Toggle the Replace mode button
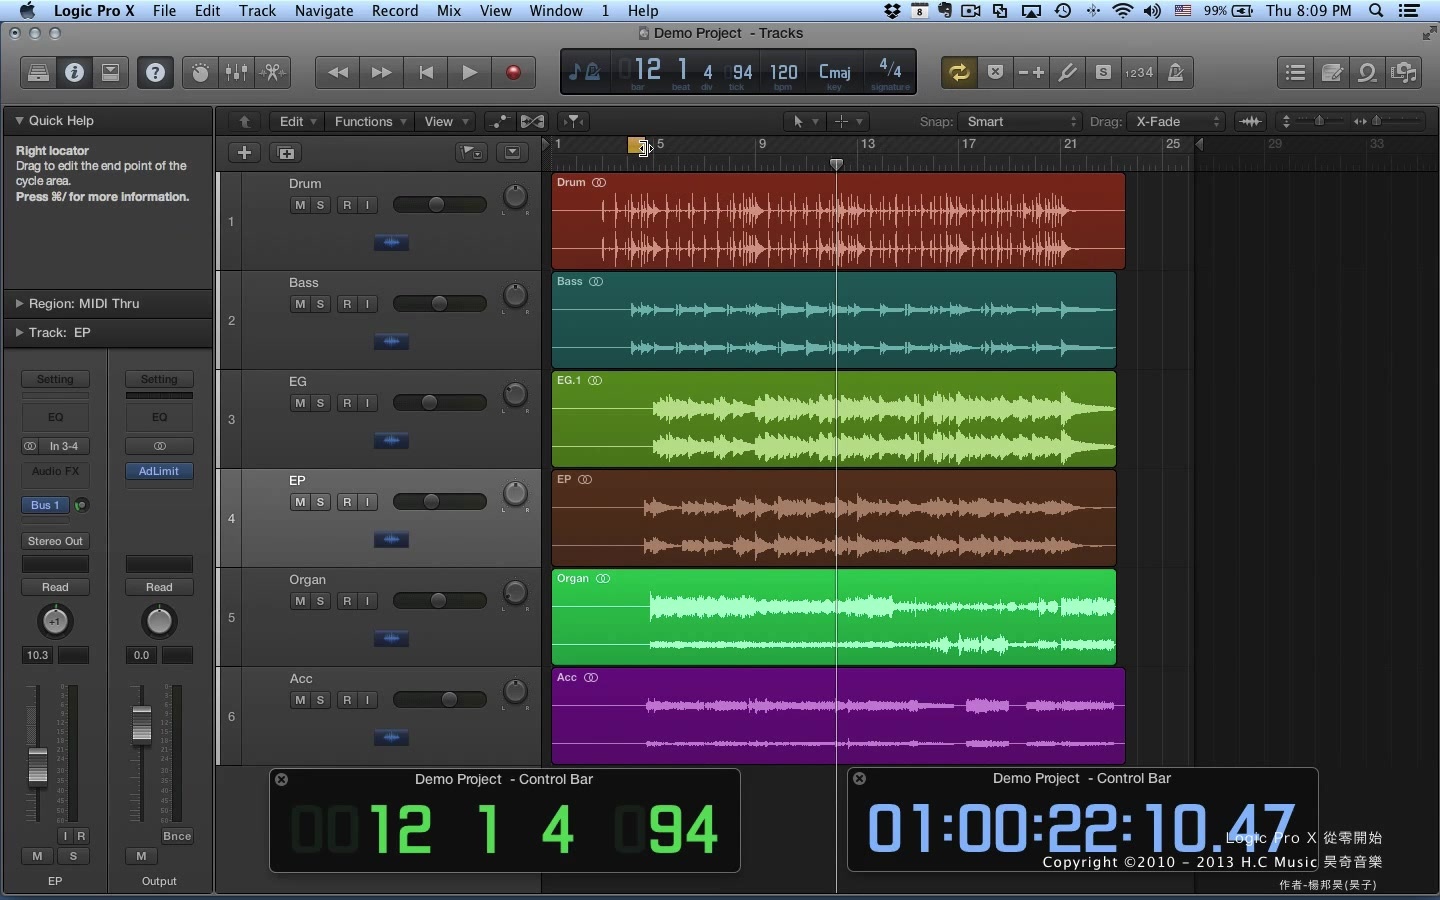Screen dimensions: 1440x900 (x=995, y=72)
